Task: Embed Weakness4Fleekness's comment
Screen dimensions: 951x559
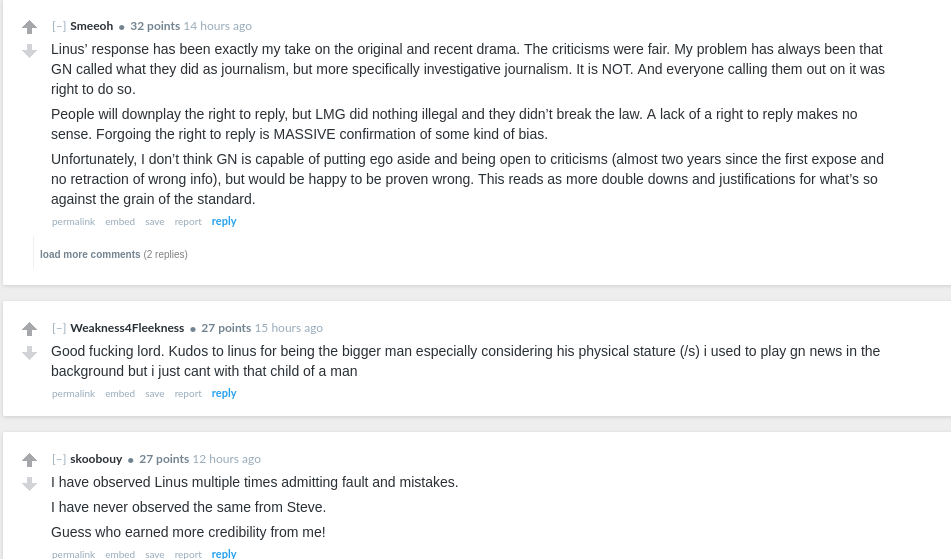Action: click(120, 394)
